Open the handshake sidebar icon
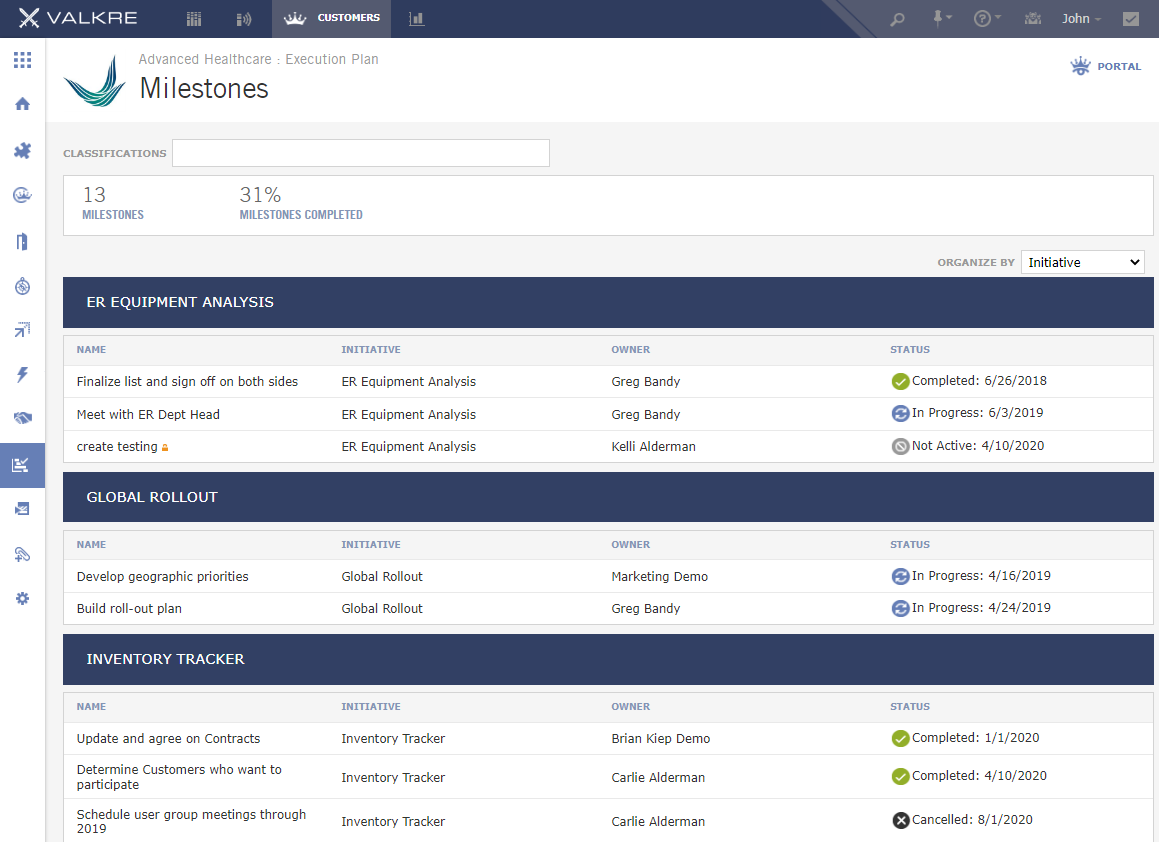The height and width of the screenshot is (842, 1159). pos(22,418)
